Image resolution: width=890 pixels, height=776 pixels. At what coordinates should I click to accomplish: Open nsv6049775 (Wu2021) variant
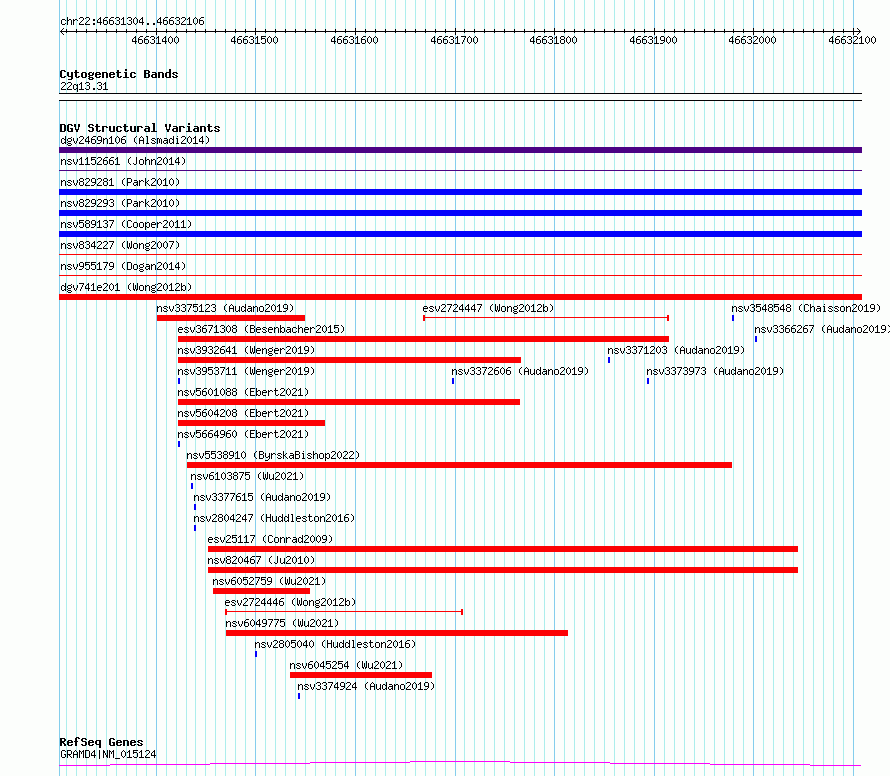(x=282, y=623)
